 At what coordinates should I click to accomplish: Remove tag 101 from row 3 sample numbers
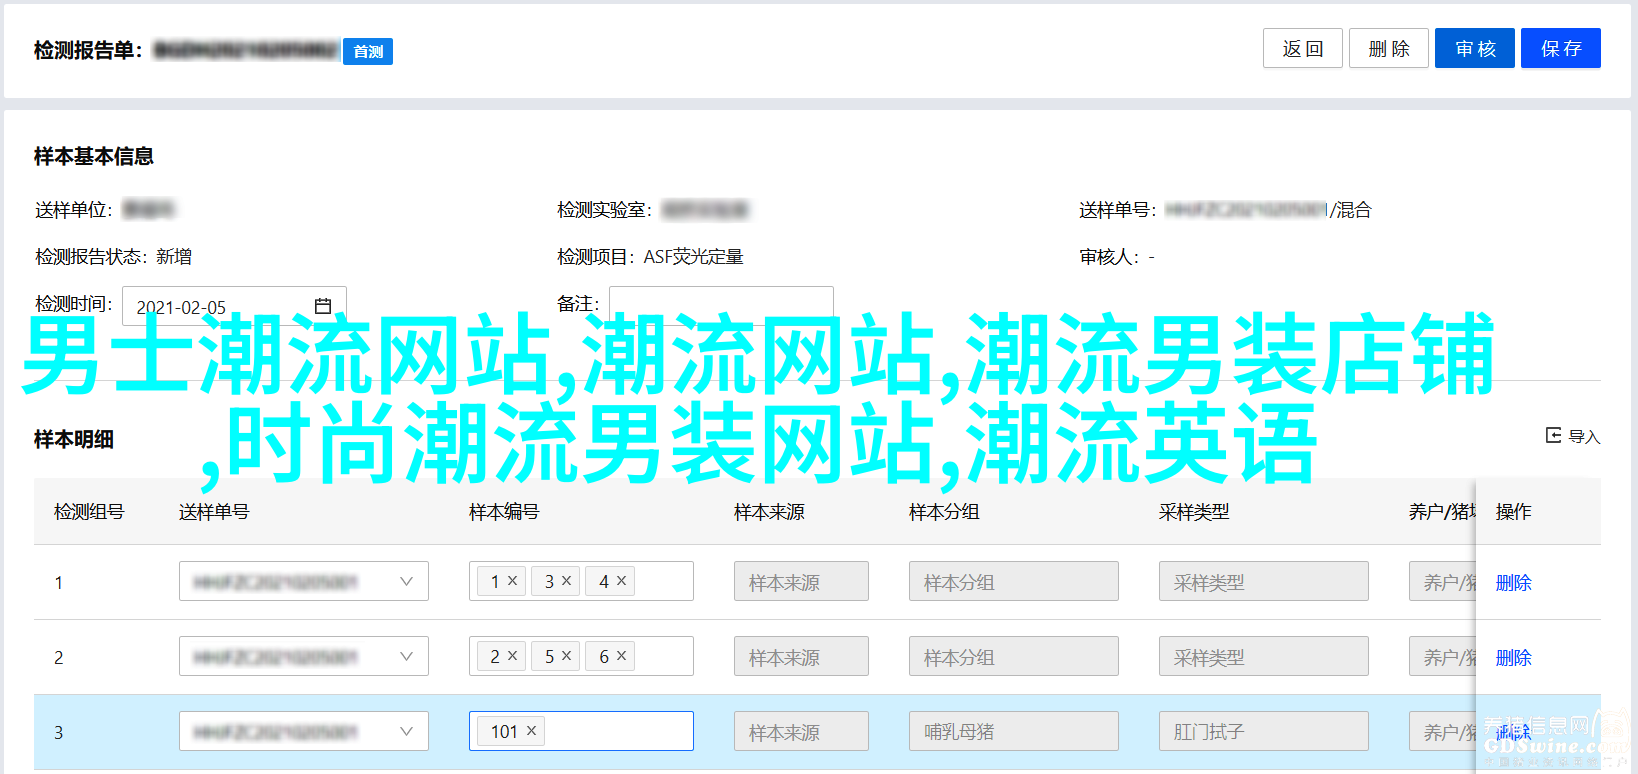point(531,731)
